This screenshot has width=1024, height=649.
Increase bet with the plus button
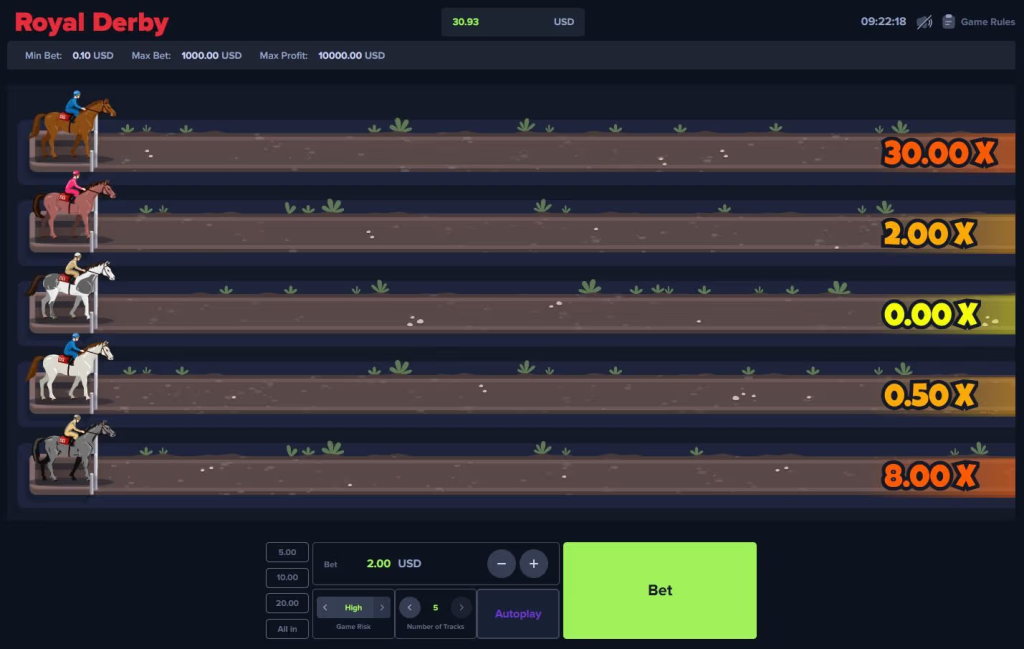[x=534, y=563]
